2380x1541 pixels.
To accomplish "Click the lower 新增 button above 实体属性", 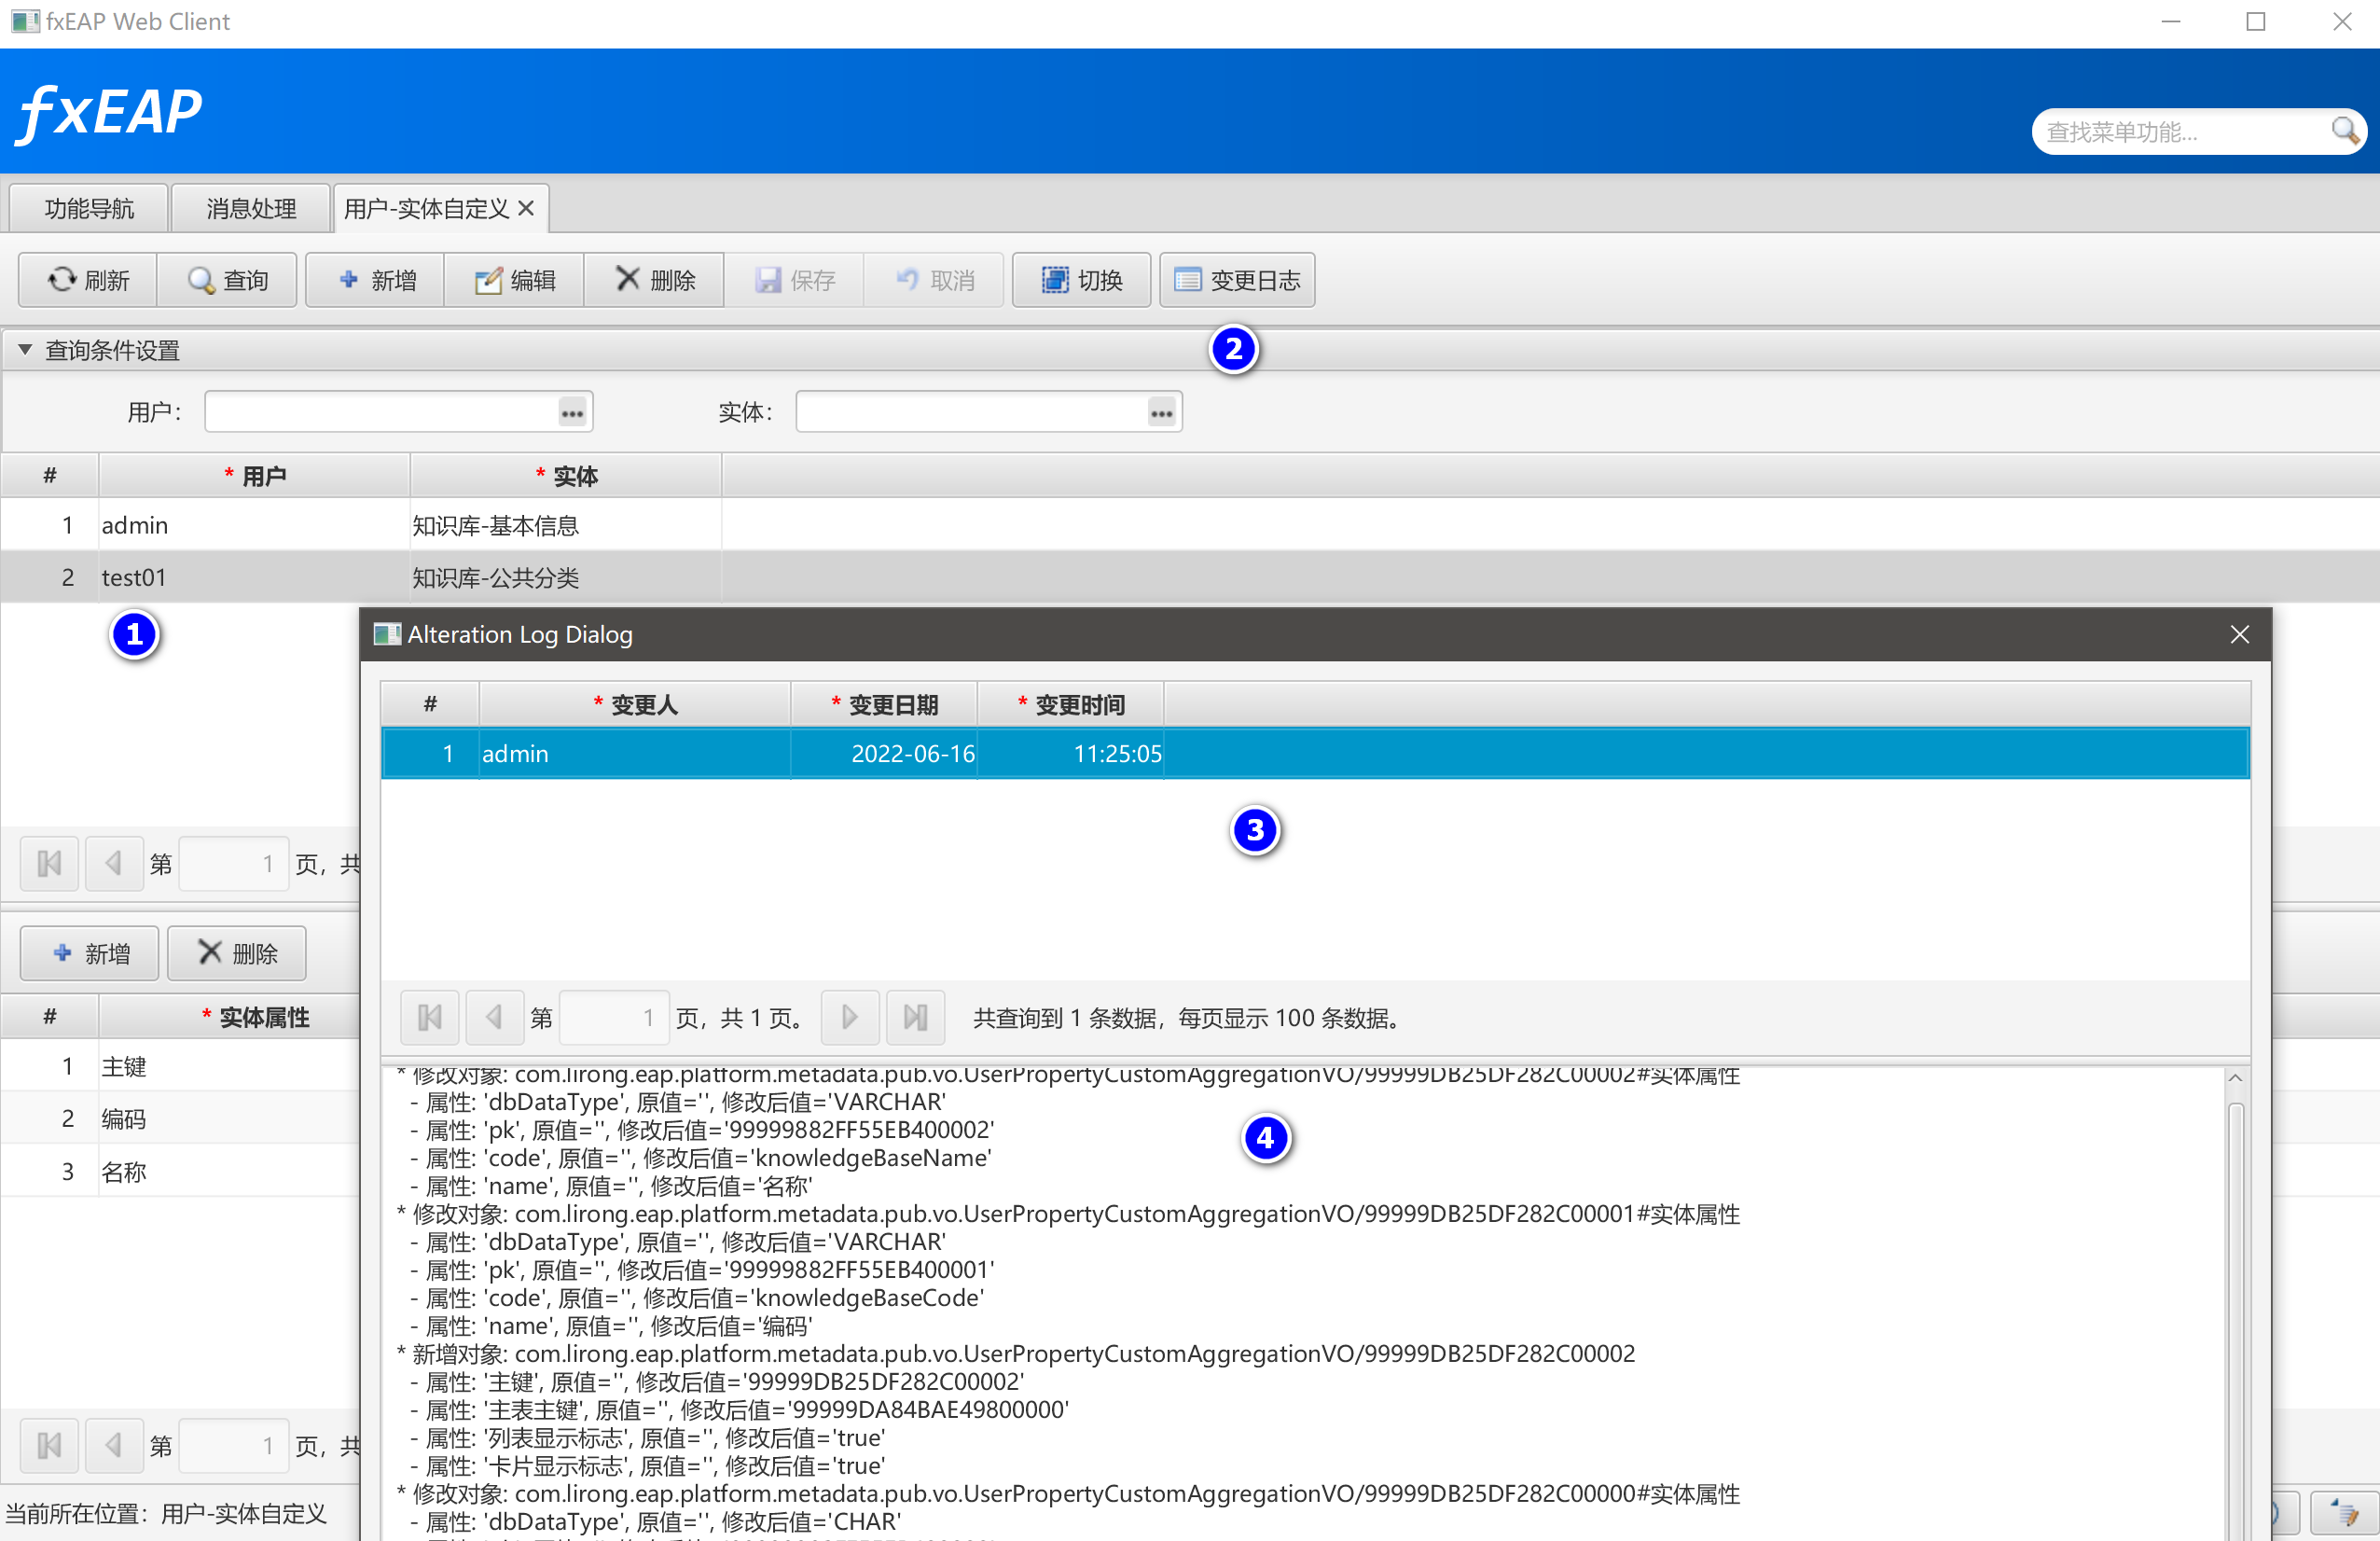I will coord(90,953).
